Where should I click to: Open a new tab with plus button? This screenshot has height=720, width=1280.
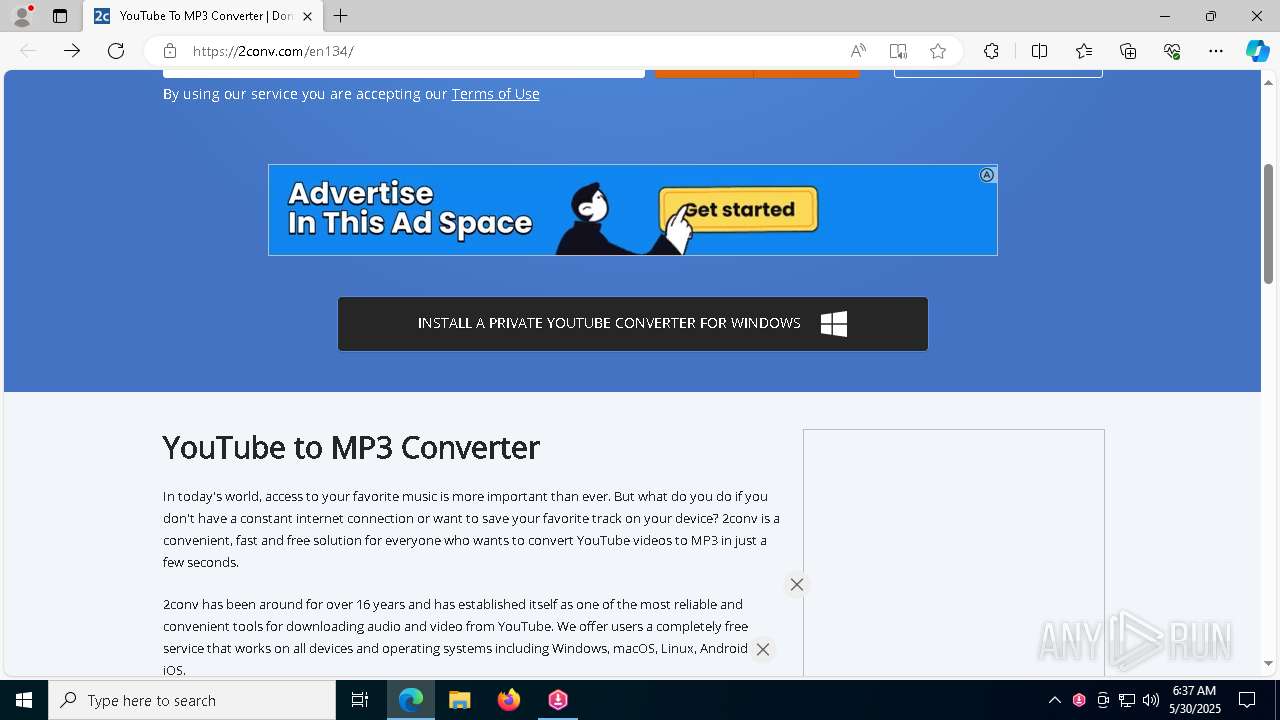coord(341,16)
